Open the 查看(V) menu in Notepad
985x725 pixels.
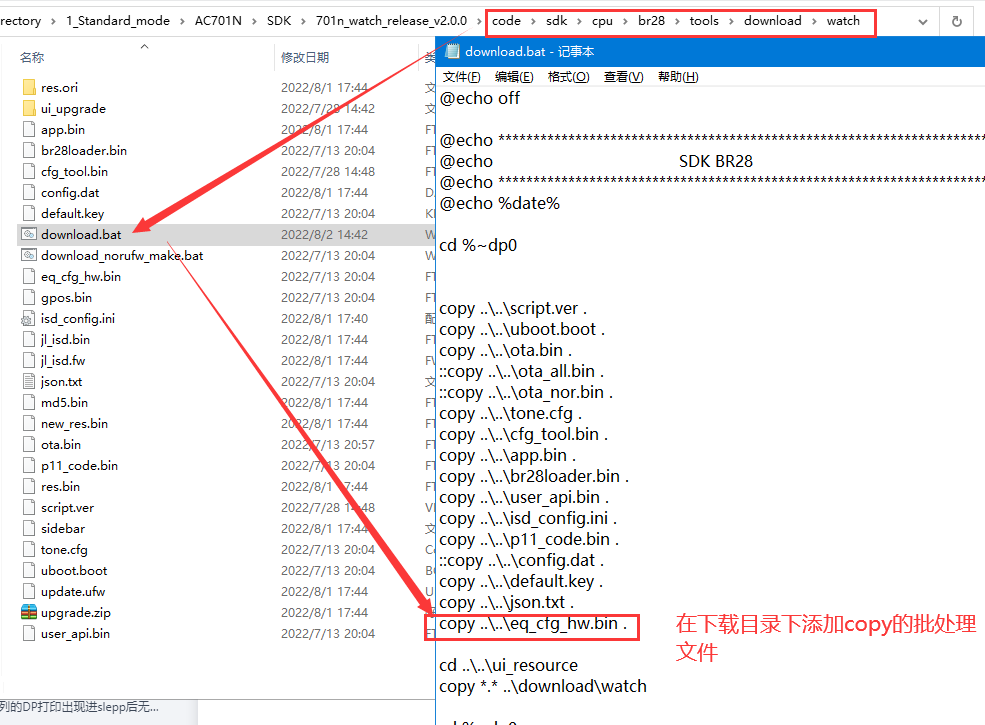point(624,77)
